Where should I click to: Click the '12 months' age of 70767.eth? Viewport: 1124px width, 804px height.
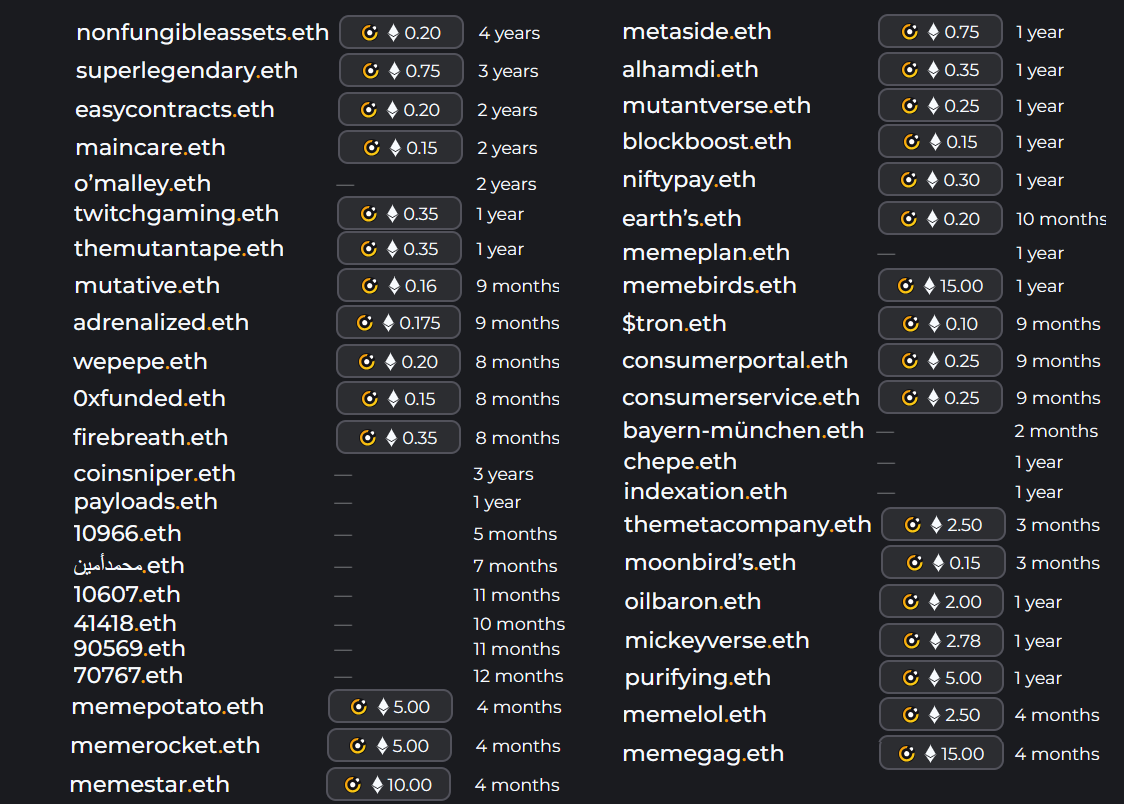pyautogui.click(x=518, y=676)
